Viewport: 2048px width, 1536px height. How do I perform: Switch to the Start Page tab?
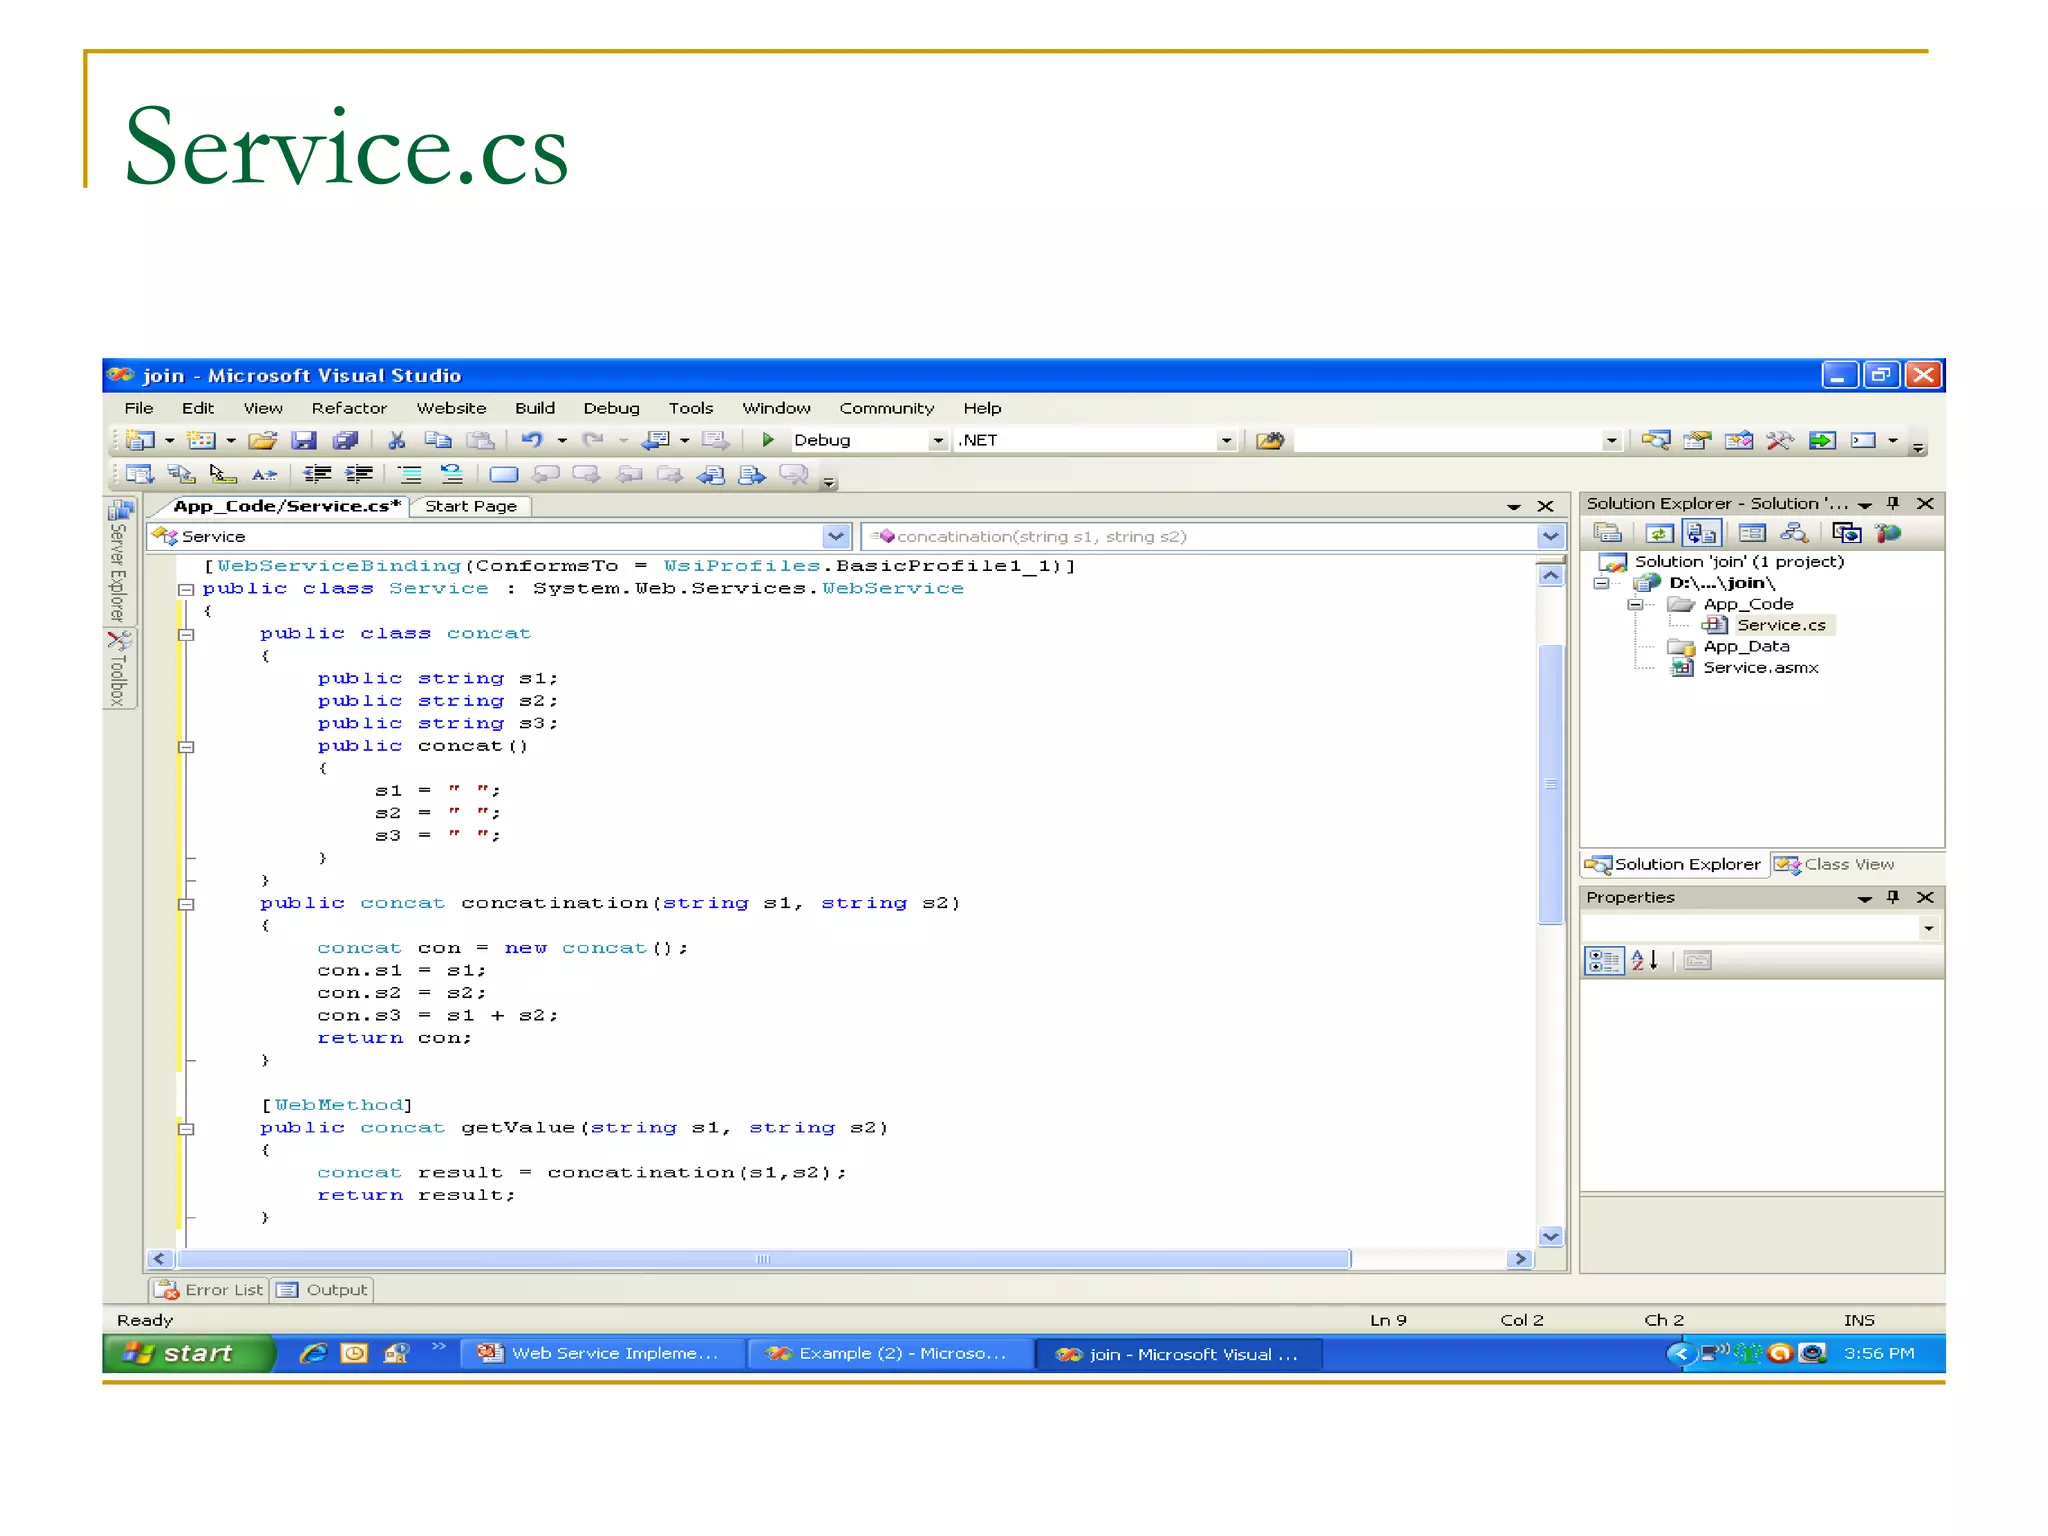click(x=471, y=506)
